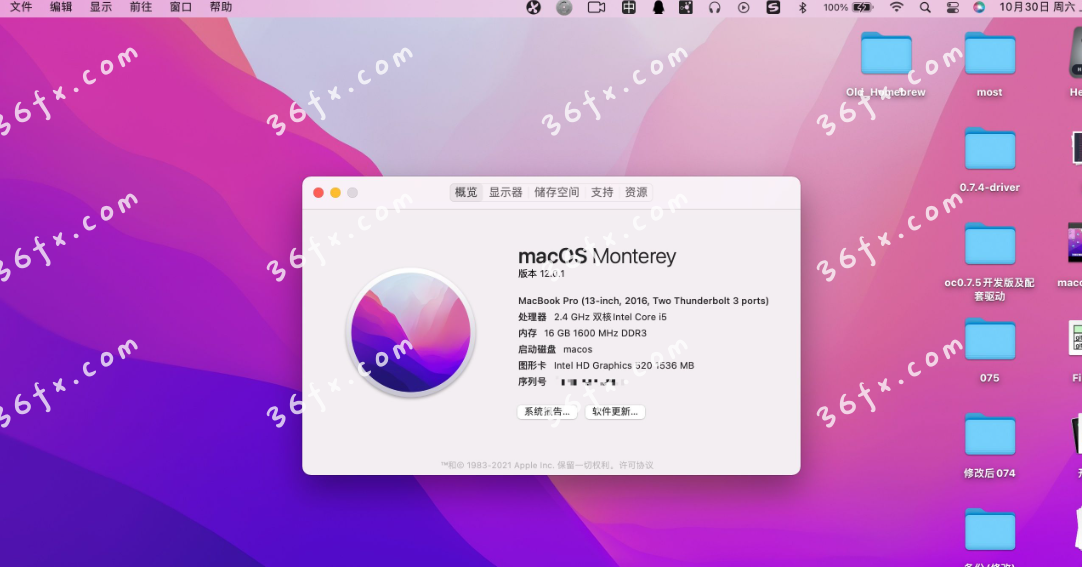The height and width of the screenshot is (567, 1082).
Task: Click the fan control menu bar icon
Action: 533,8
